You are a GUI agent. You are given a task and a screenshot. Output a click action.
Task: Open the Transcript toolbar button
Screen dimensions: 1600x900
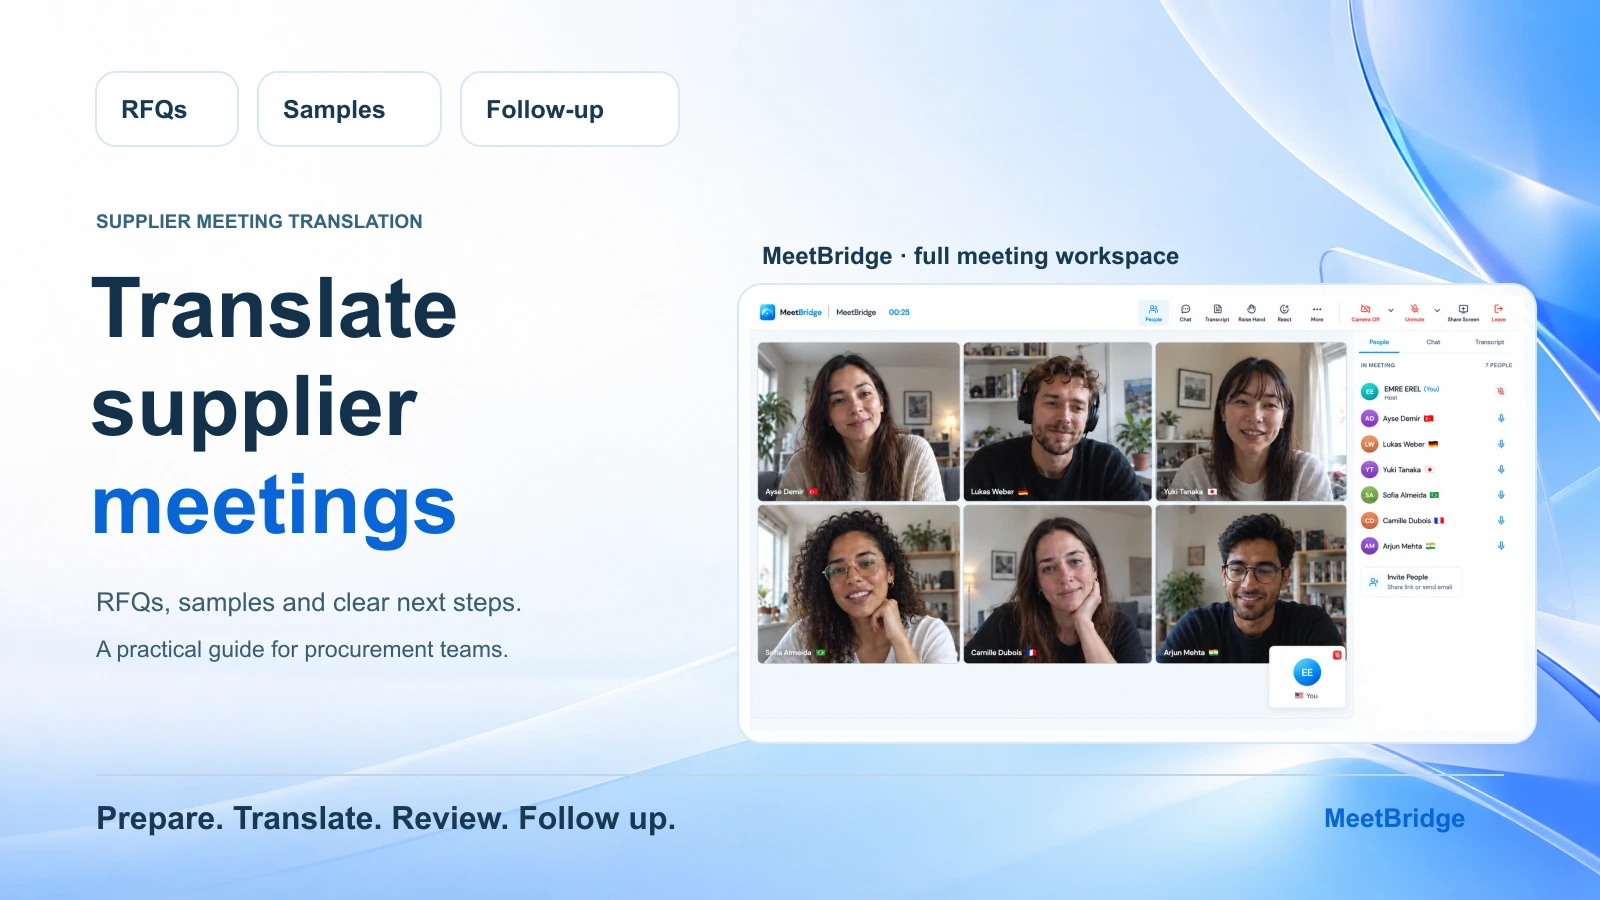pyautogui.click(x=1217, y=313)
